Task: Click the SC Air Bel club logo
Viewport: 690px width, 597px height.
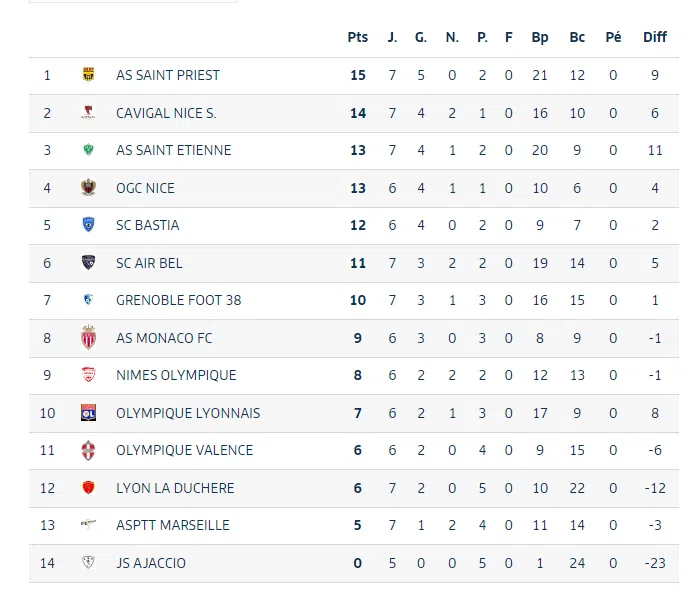Action: 88,263
